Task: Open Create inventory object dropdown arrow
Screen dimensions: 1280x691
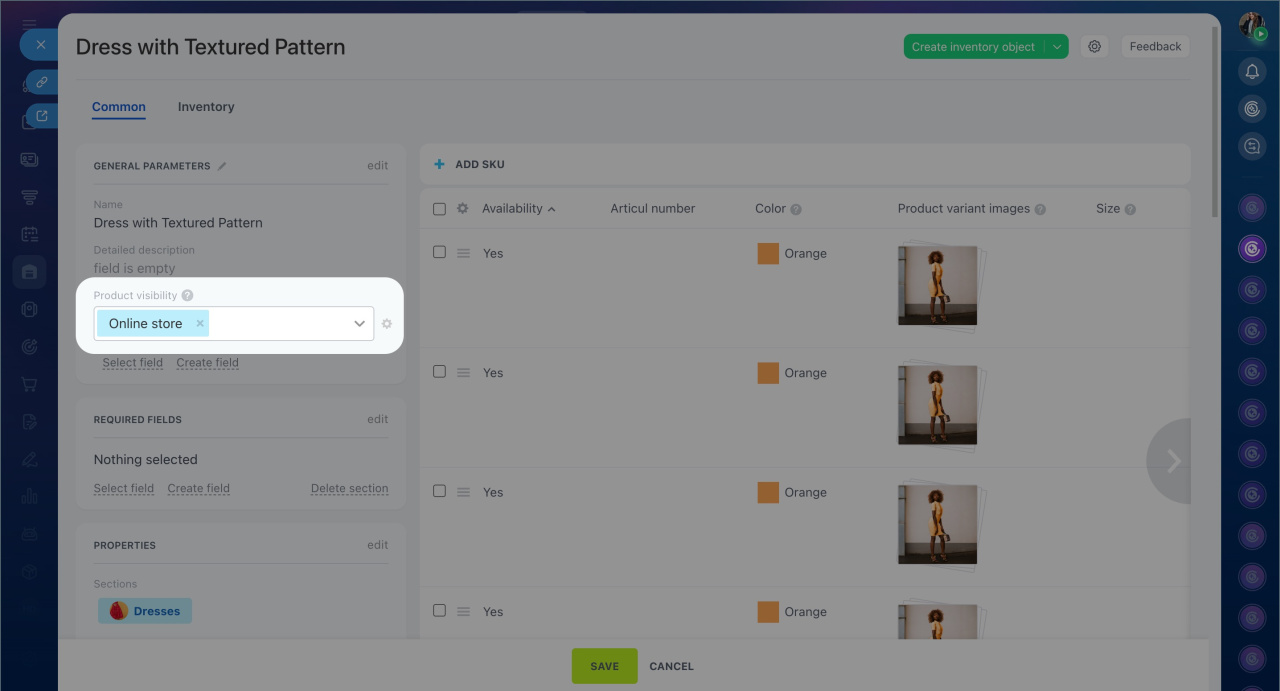Action: tap(1057, 47)
